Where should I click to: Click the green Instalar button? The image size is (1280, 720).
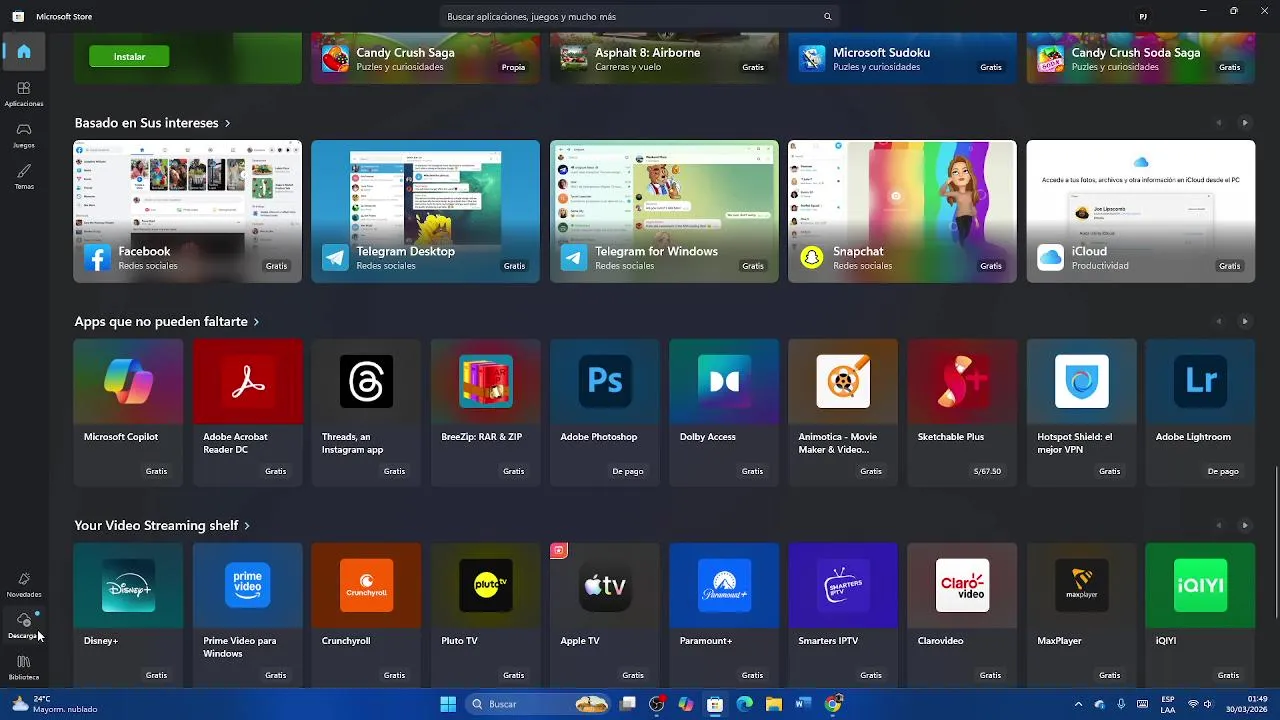129,57
